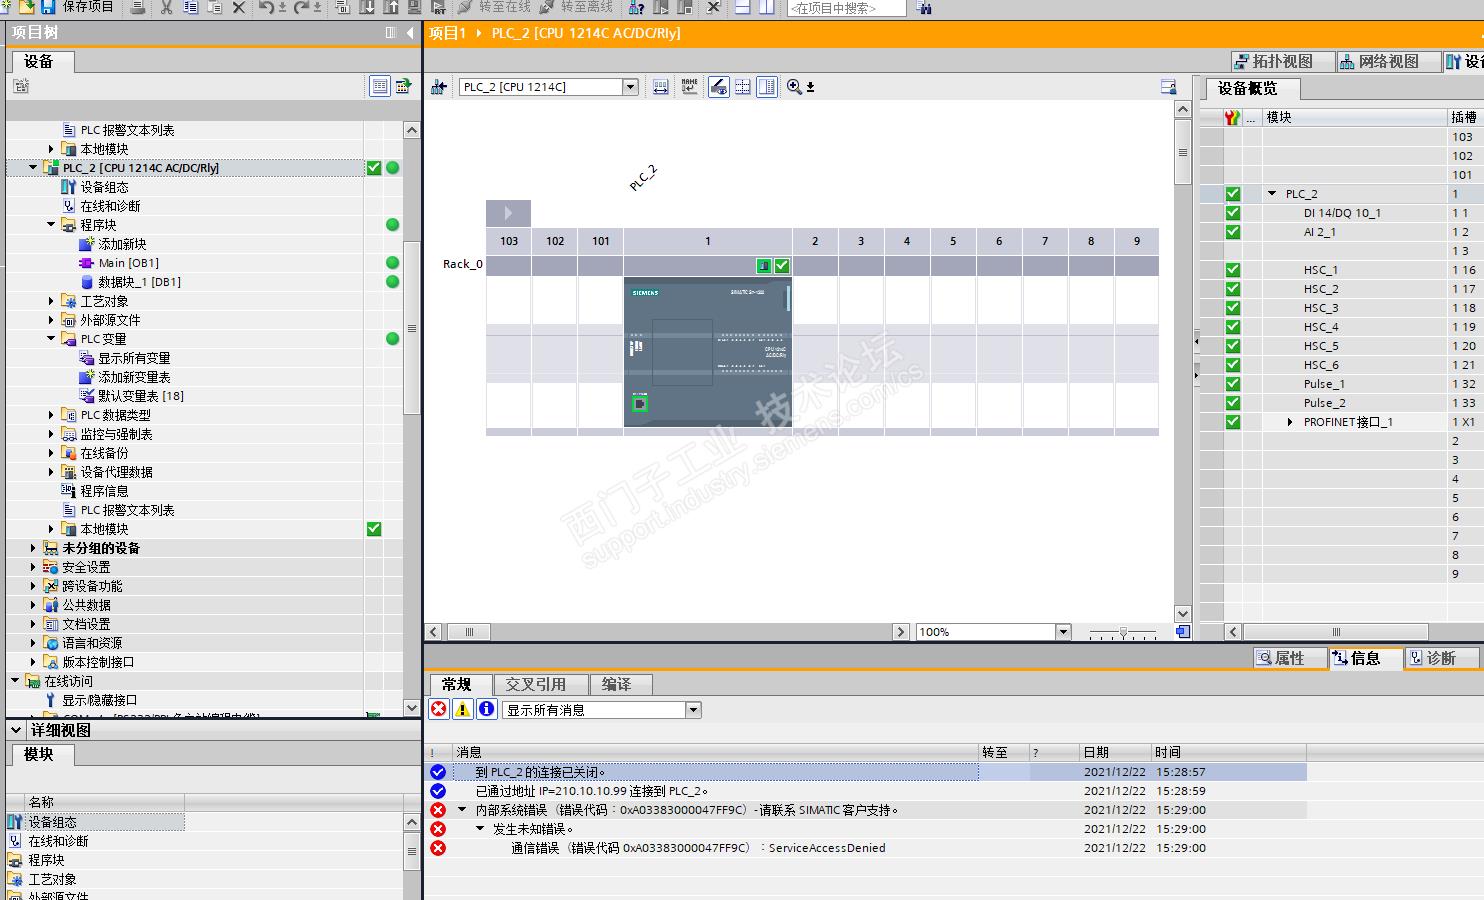1484x900 pixels.
Task: Toggle the information messages filter icon
Action: point(487,709)
